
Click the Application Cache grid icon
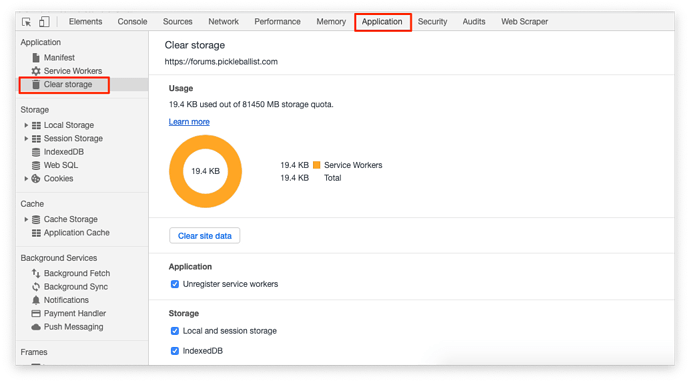tap(36, 233)
